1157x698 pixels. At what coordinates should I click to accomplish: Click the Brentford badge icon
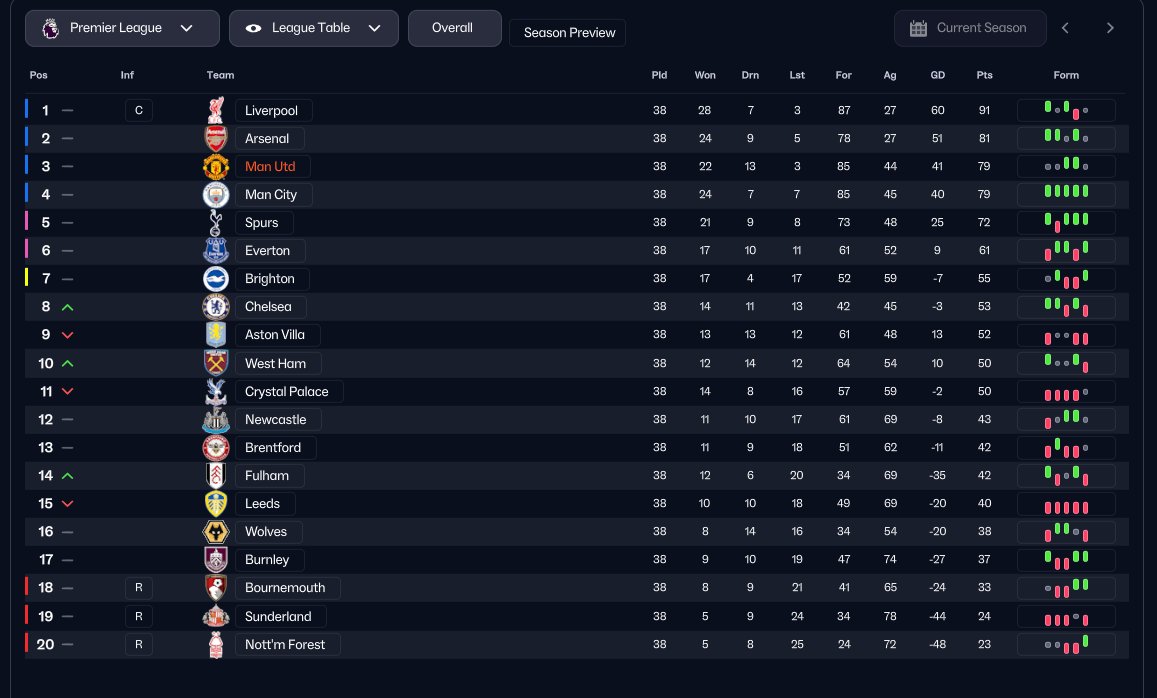(216, 447)
